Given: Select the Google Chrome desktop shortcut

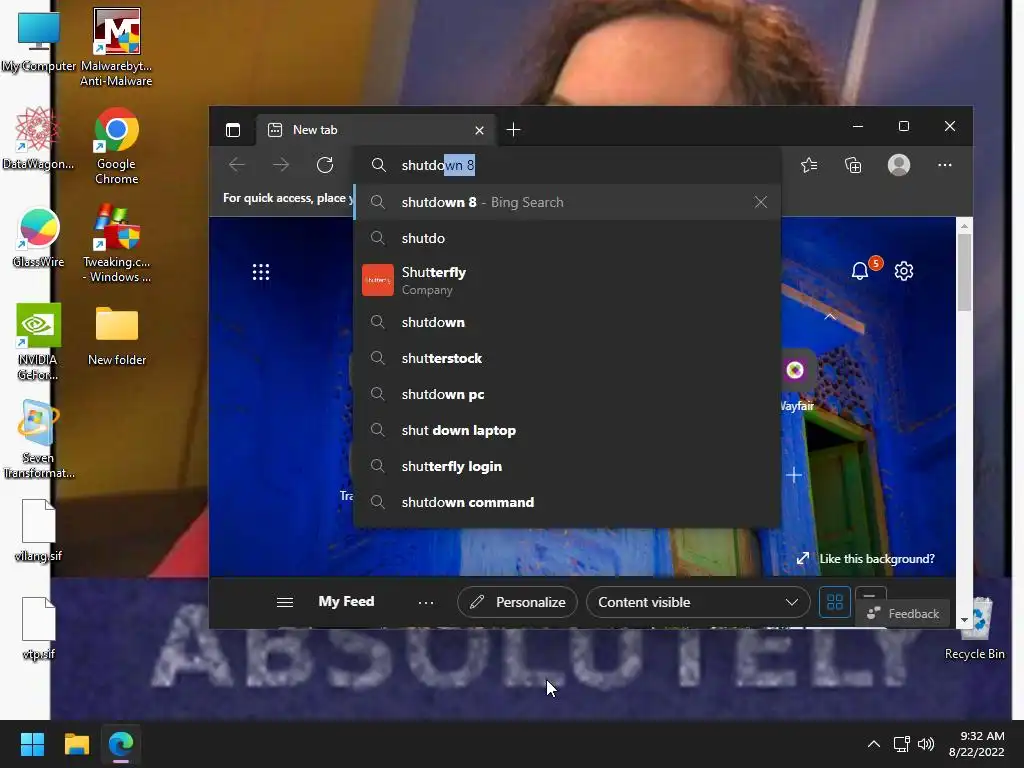Looking at the screenshot, I should point(116,146).
